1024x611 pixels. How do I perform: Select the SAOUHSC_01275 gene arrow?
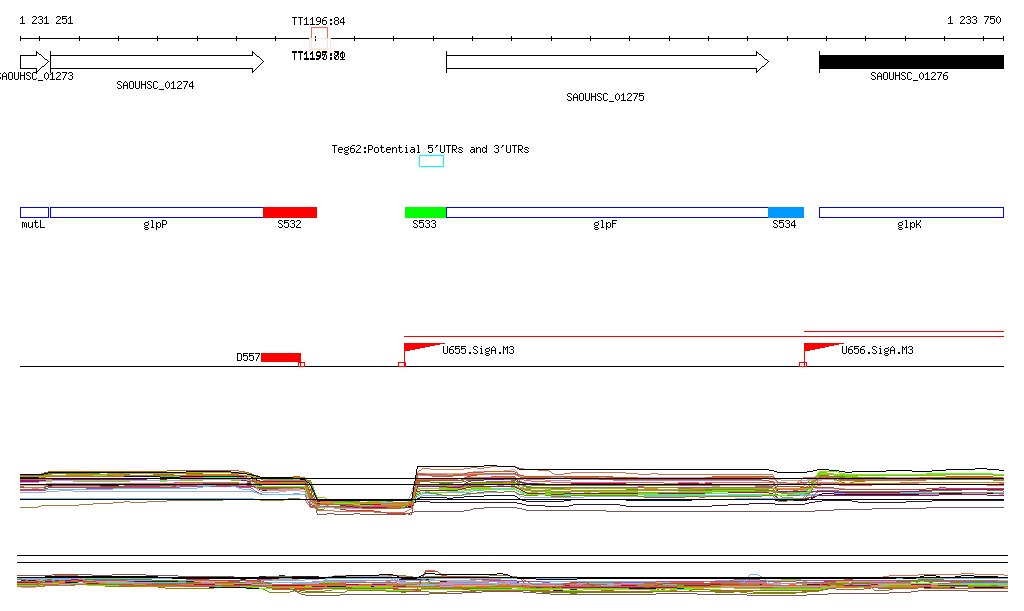607,62
